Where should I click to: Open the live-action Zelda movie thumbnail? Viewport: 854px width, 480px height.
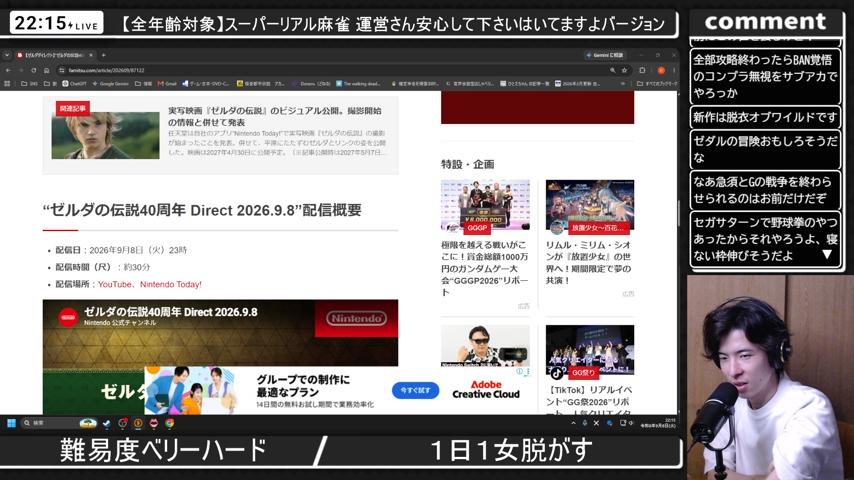coord(106,136)
